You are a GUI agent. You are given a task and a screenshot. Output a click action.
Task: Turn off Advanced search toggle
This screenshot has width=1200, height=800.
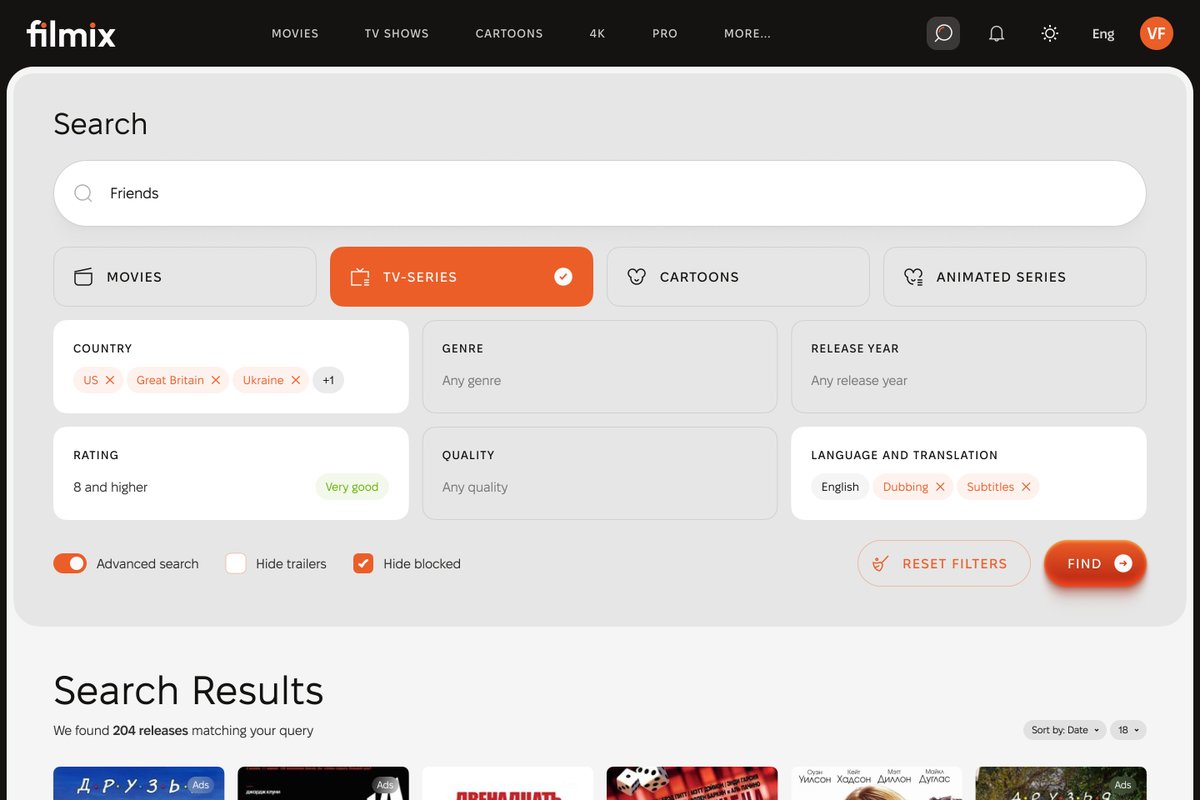pos(70,564)
